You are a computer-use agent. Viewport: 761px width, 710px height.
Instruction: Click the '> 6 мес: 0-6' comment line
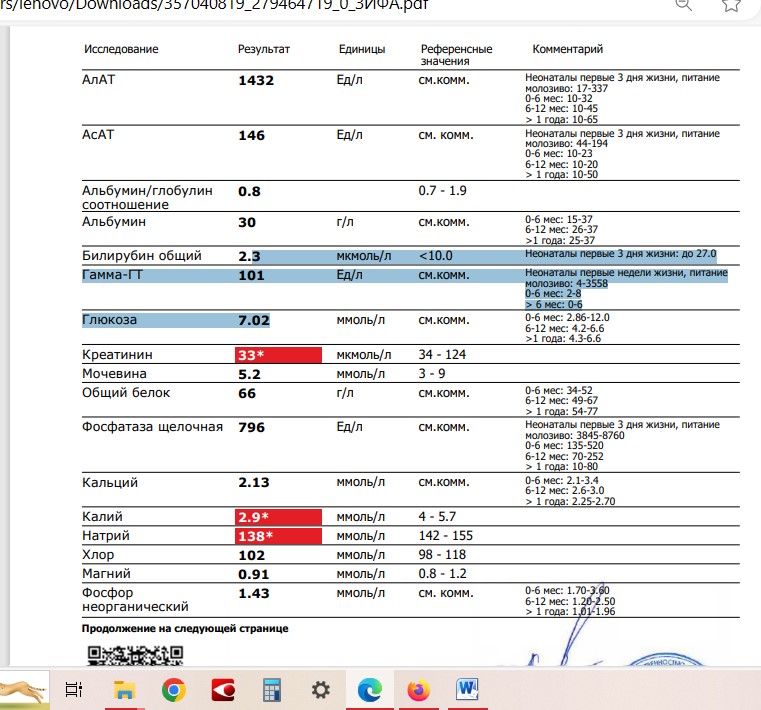(553, 305)
